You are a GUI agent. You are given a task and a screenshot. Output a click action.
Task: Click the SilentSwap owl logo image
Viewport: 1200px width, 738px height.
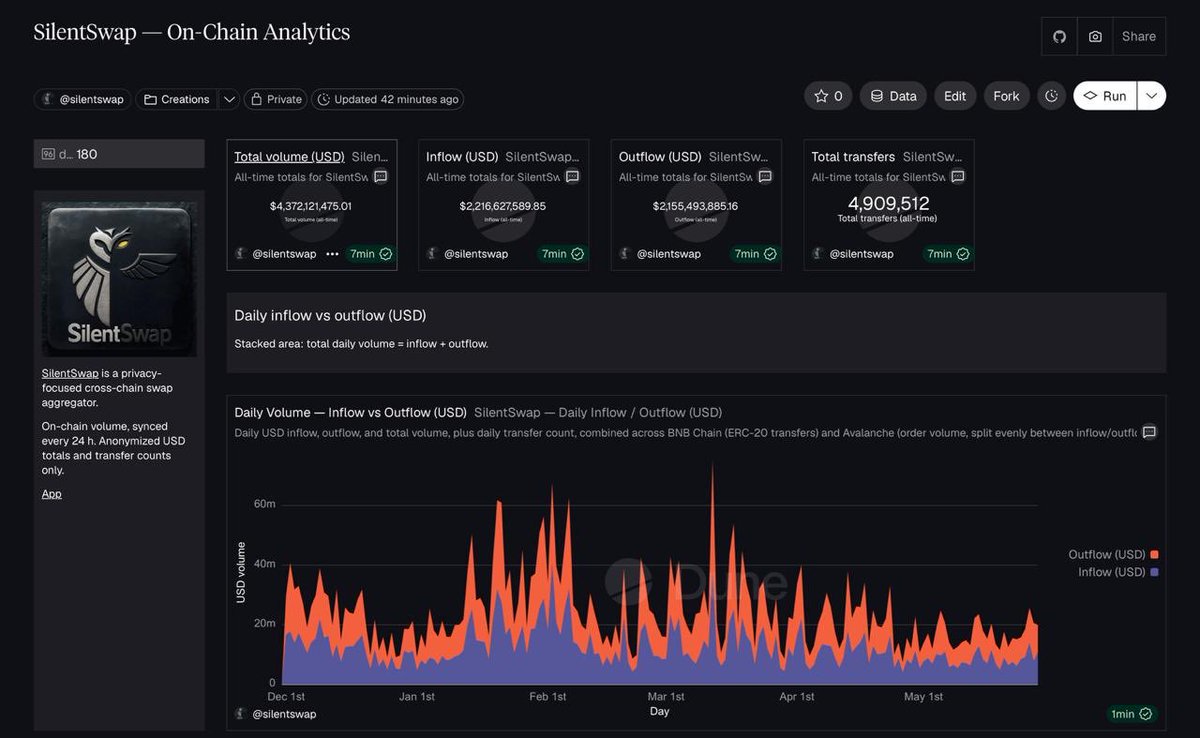tap(119, 279)
